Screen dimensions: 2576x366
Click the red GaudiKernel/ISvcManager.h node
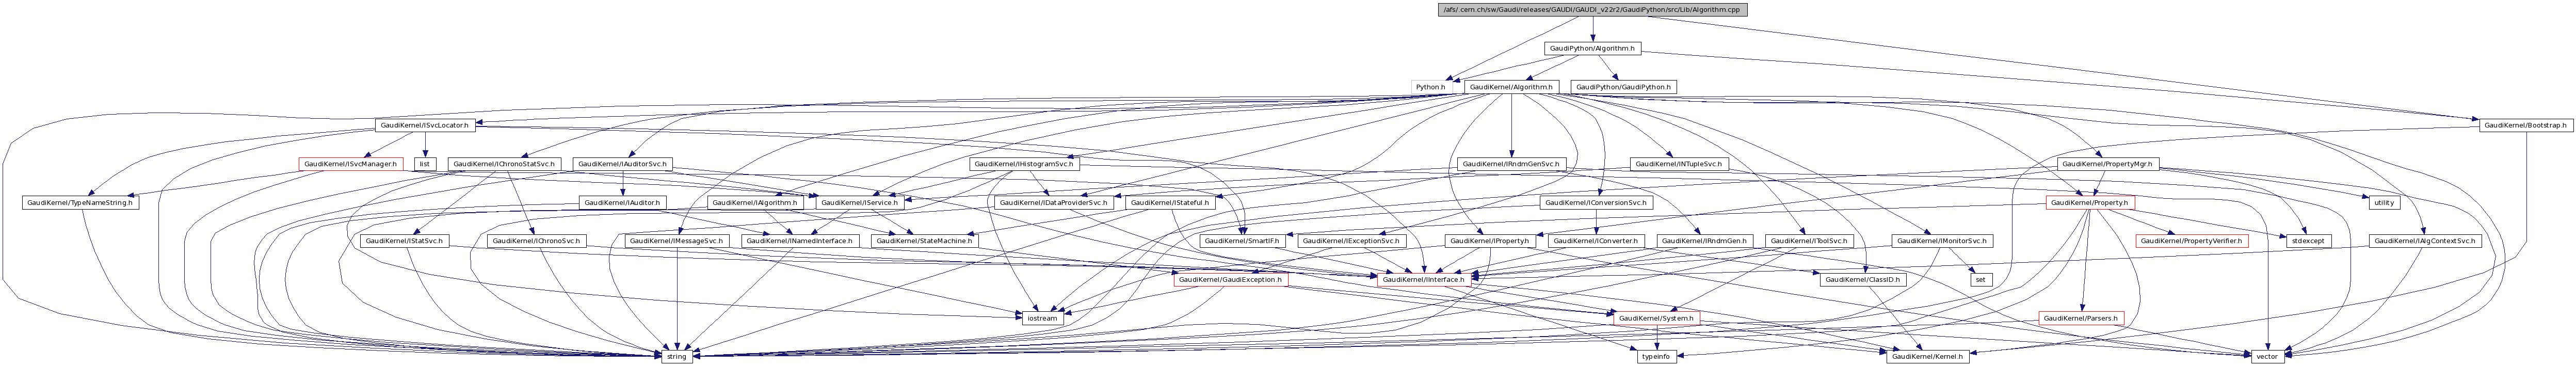350,164
